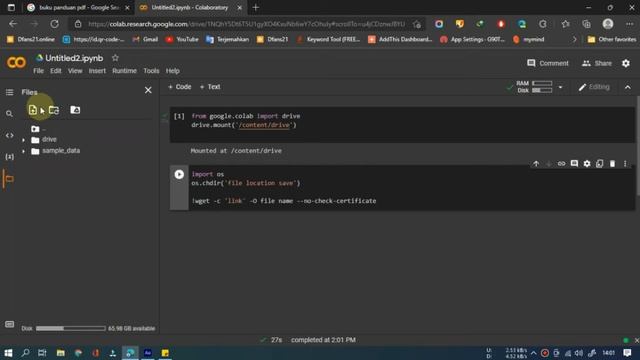Viewport: 640px width, 360px height.
Task: Open the View menu
Action: pyautogui.click(x=75, y=71)
